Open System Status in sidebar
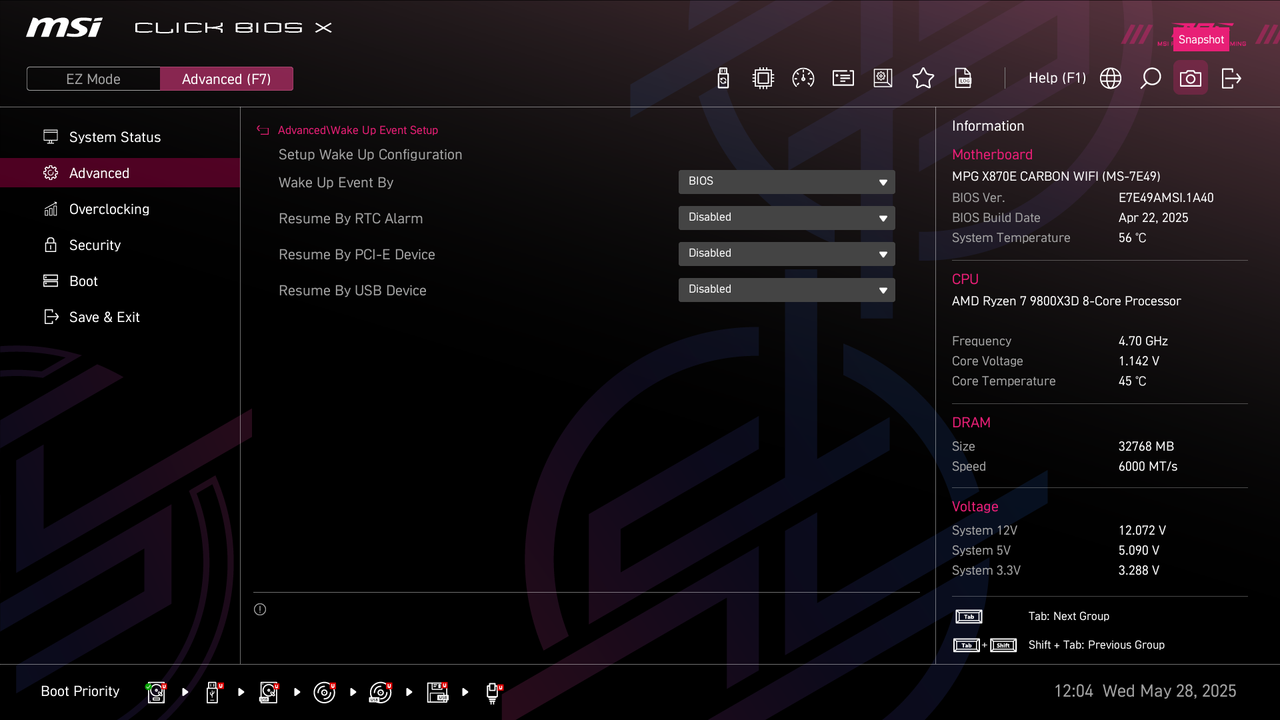This screenshot has height=720, width=1280. pyautogui.click(x=120, y=137)
